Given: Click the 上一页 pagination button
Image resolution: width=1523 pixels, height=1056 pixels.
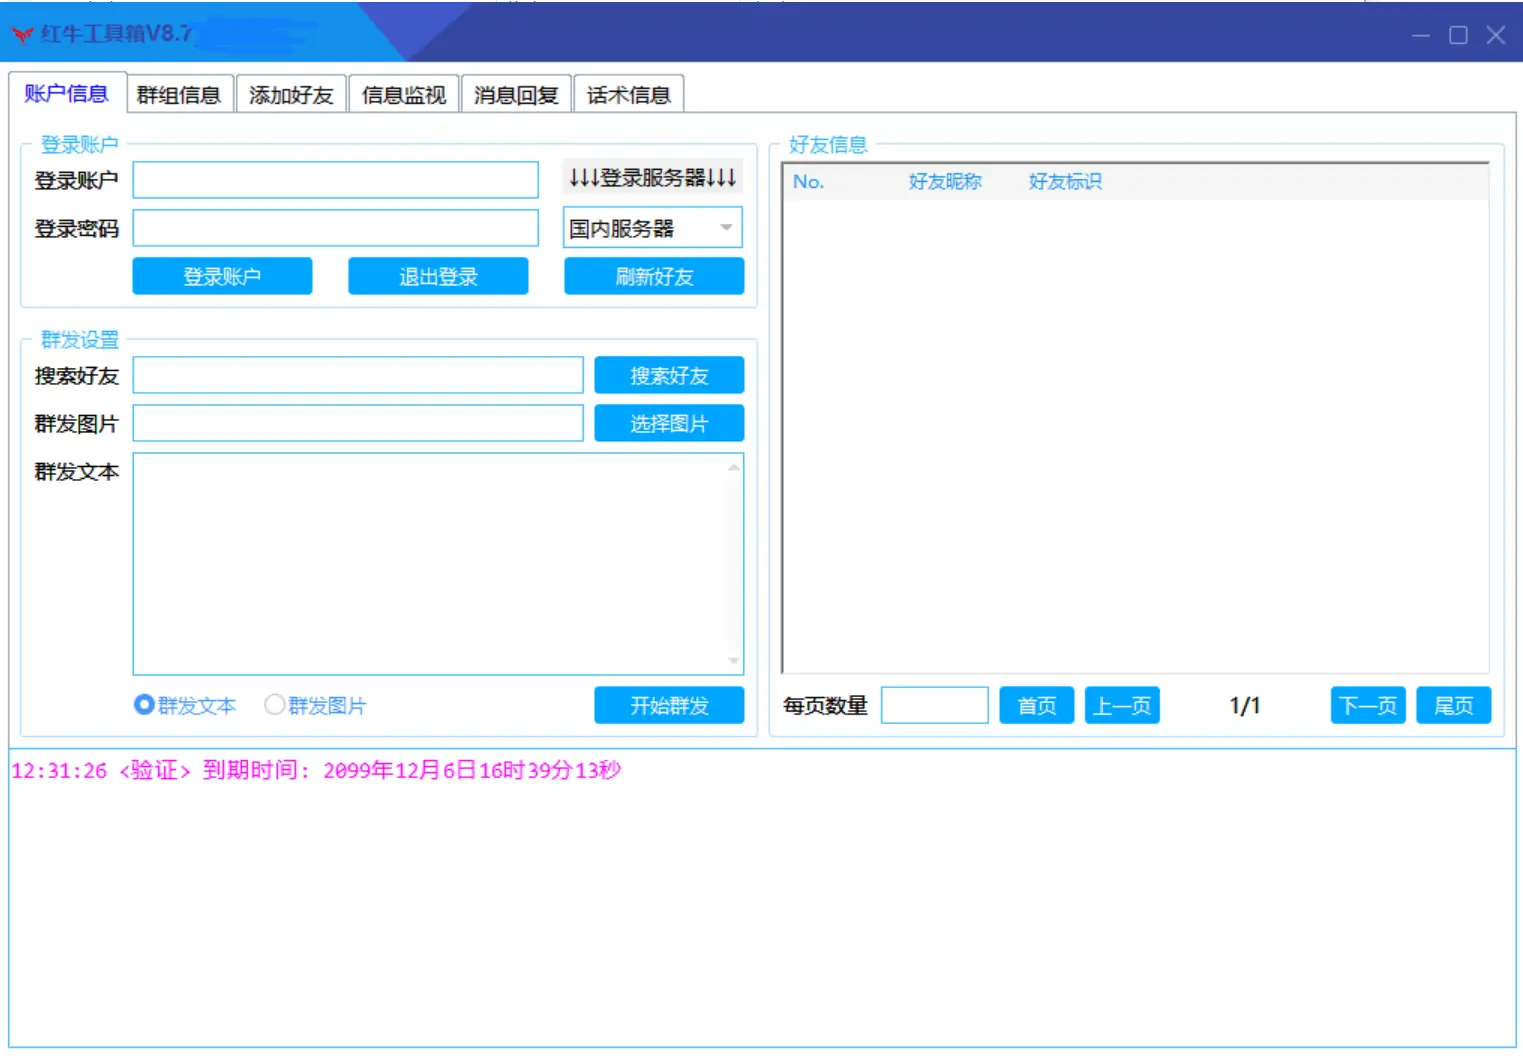Looking at the screenshot, I should [x=1122, y=705].
